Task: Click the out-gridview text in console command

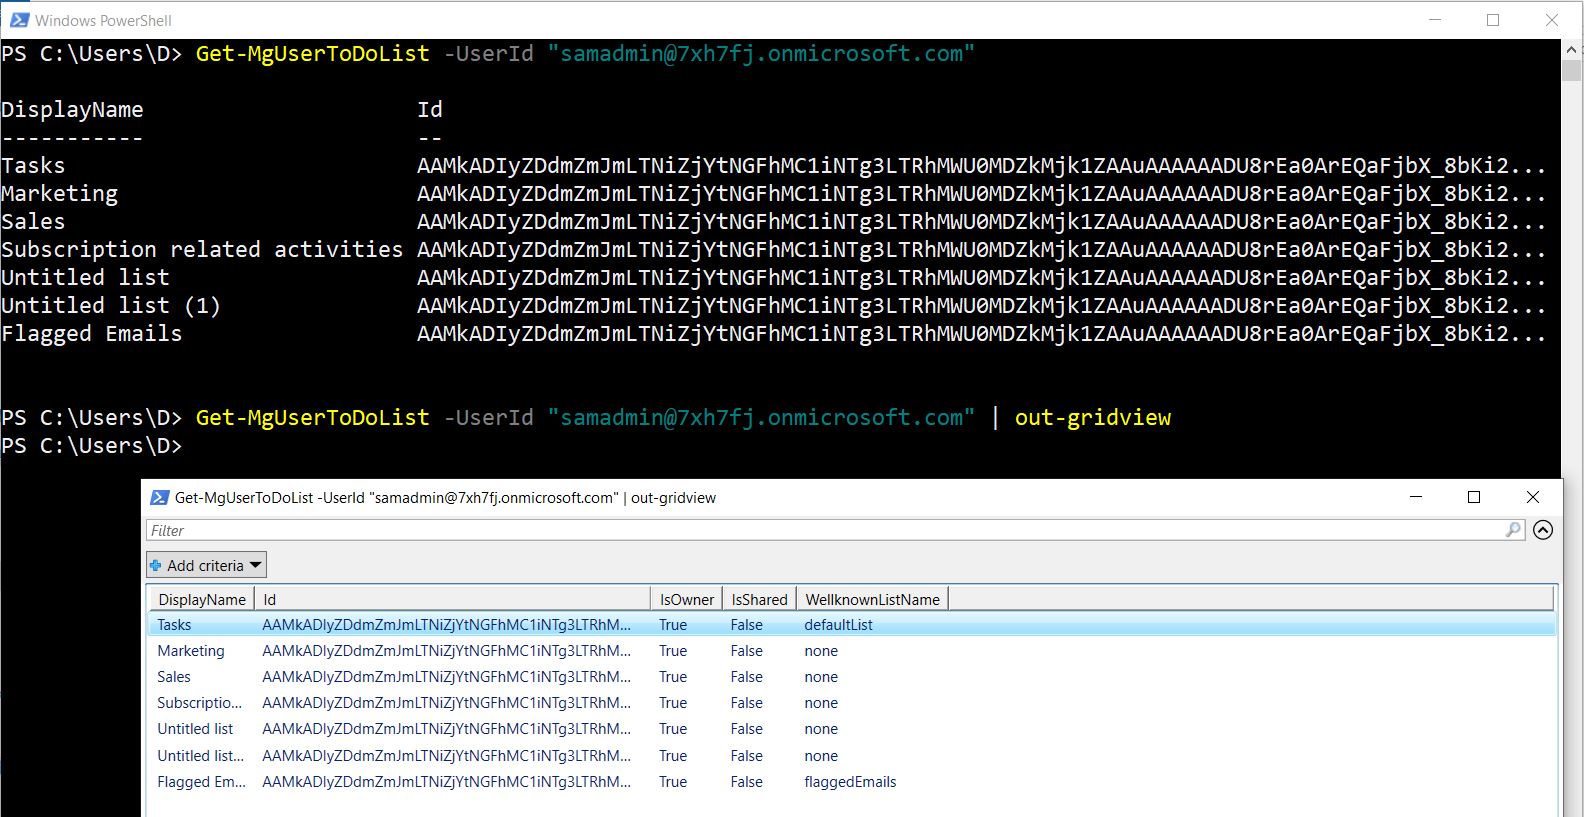Action: click(x=1092, y=417)
